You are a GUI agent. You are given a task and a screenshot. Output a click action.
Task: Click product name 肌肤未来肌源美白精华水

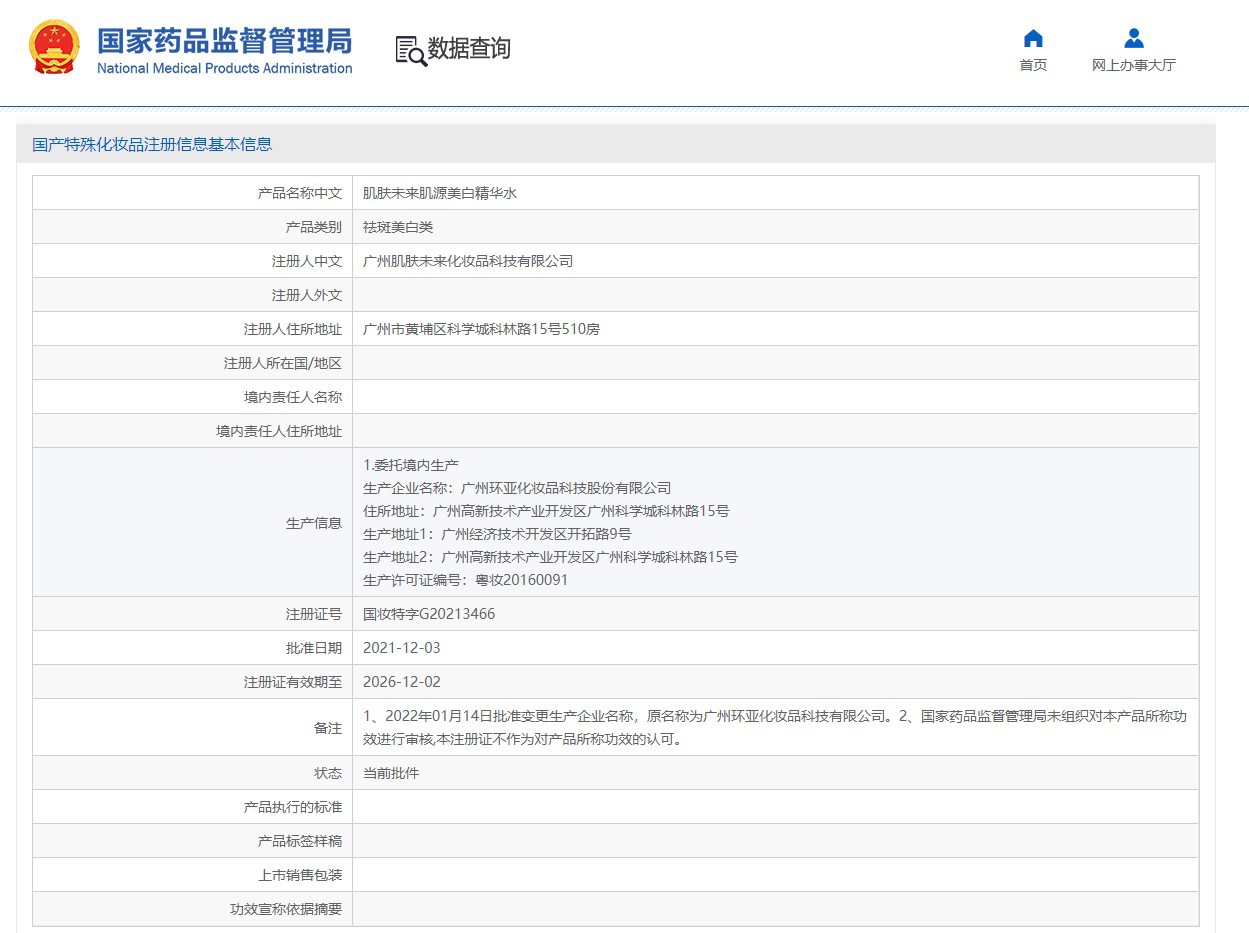click(x=439, y=193)
